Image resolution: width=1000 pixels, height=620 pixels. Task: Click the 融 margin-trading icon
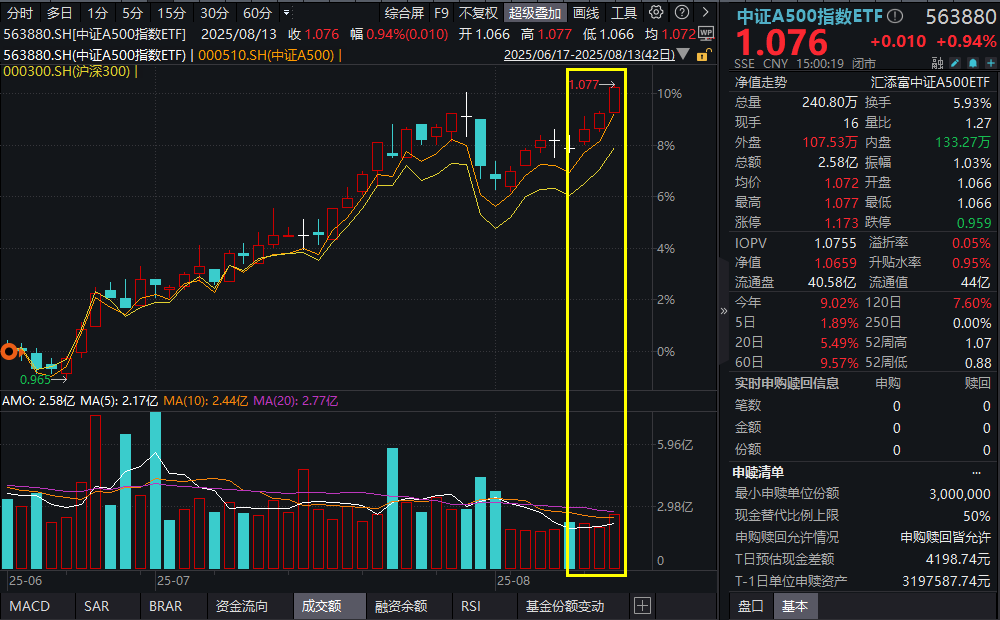click(938, 62)
